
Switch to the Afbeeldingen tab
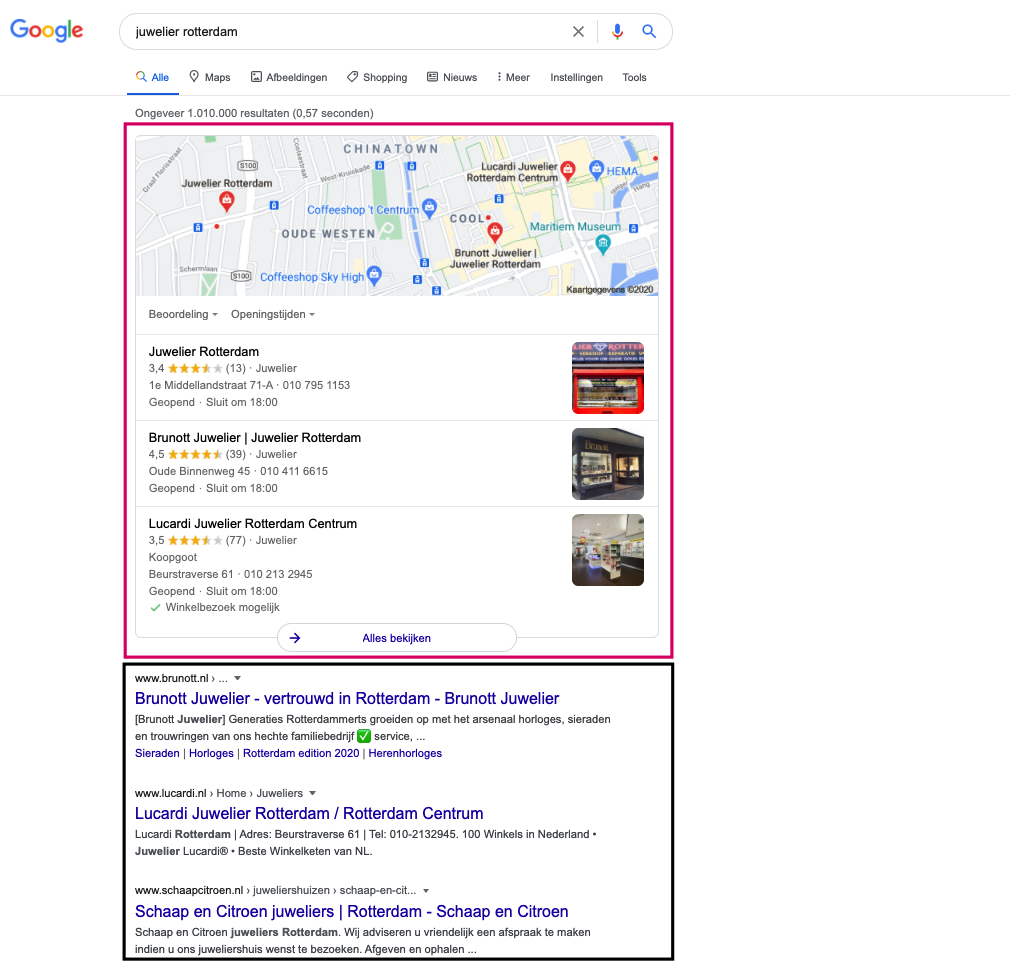[x=289, y=77]
